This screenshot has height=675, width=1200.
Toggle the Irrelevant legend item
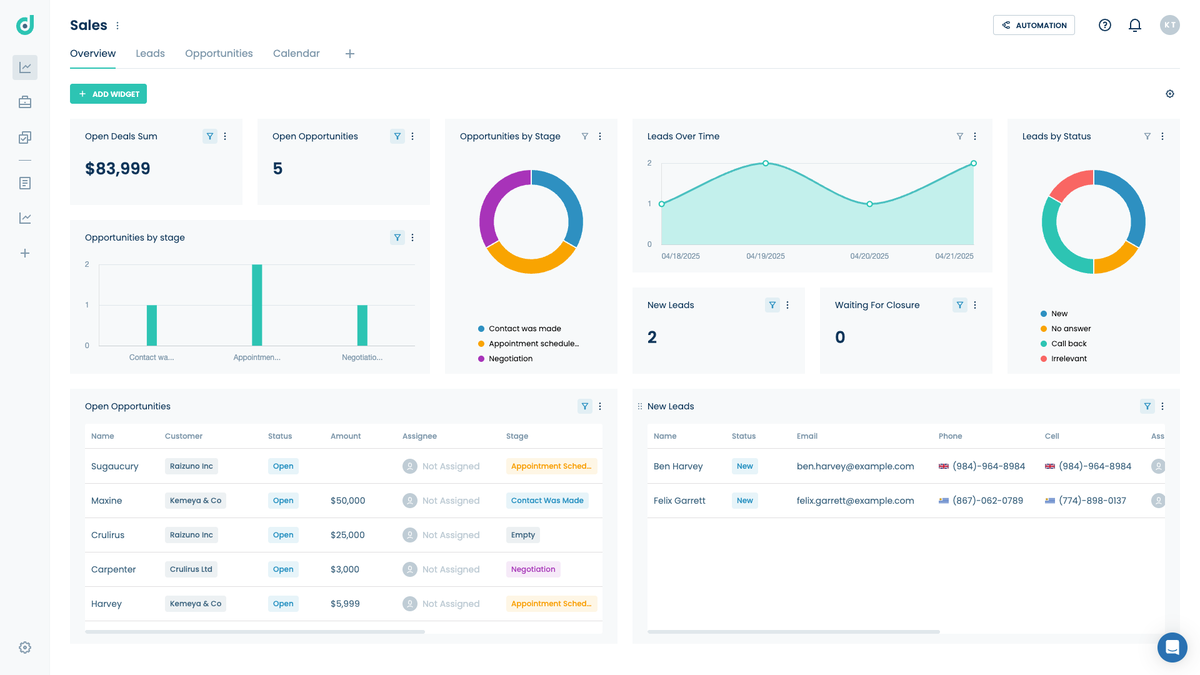(1068, 359)
